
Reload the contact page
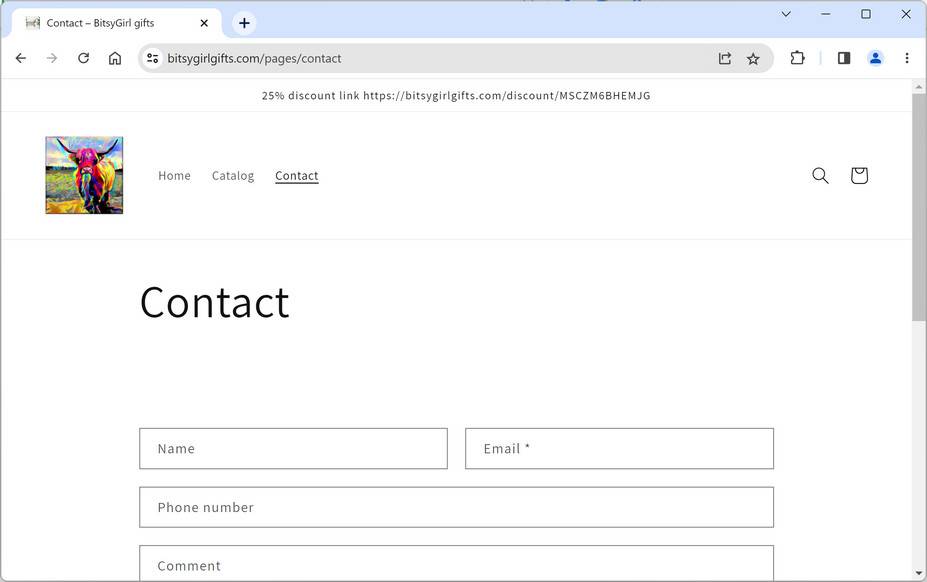point(84,59)
